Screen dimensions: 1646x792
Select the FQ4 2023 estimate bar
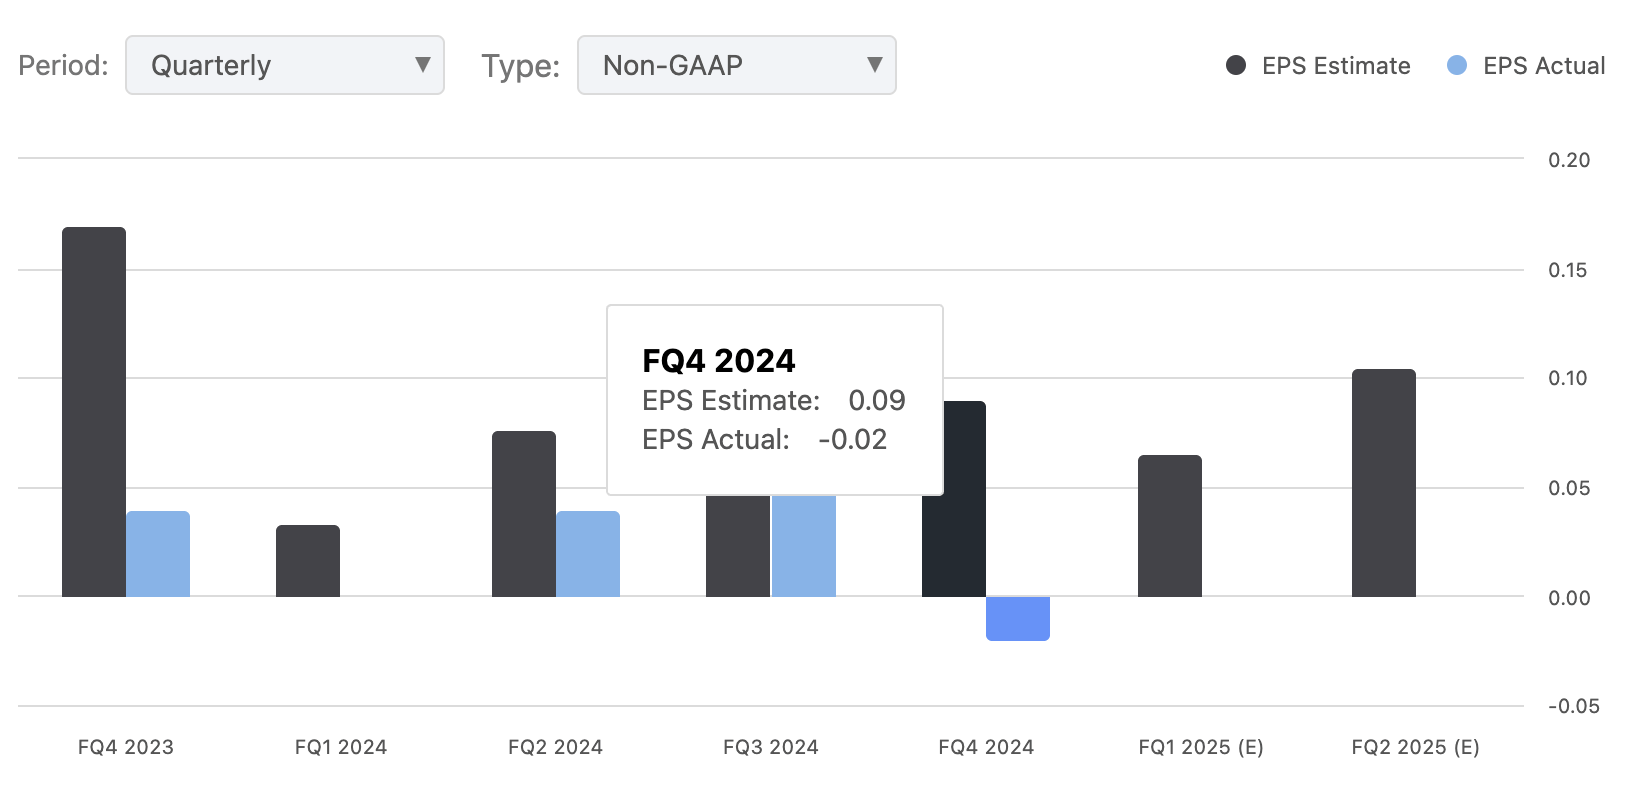click(x=94, y=412)
